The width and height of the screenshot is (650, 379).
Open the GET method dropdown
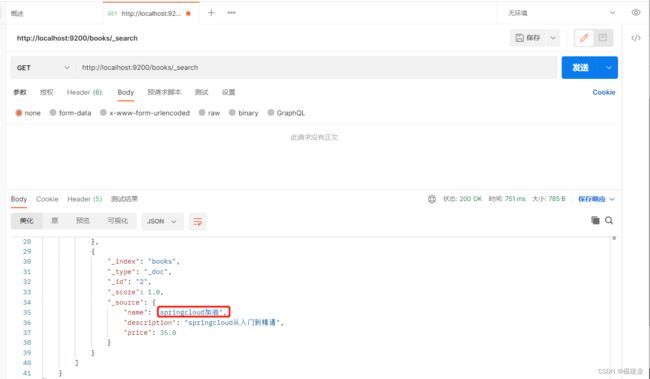43,68
